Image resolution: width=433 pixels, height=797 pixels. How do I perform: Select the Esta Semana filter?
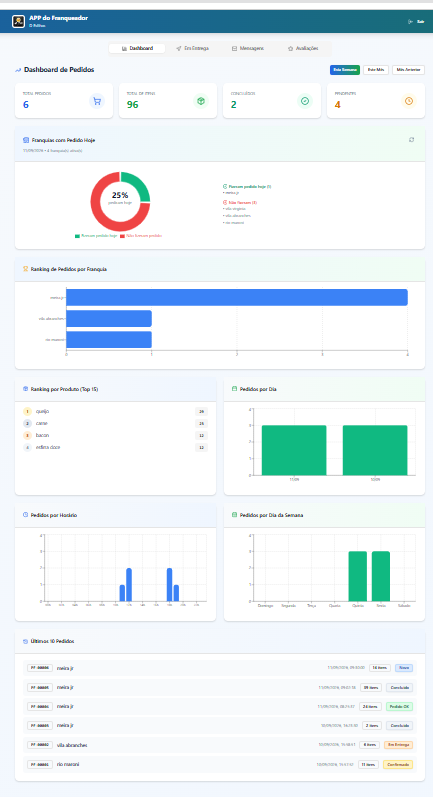345,70
